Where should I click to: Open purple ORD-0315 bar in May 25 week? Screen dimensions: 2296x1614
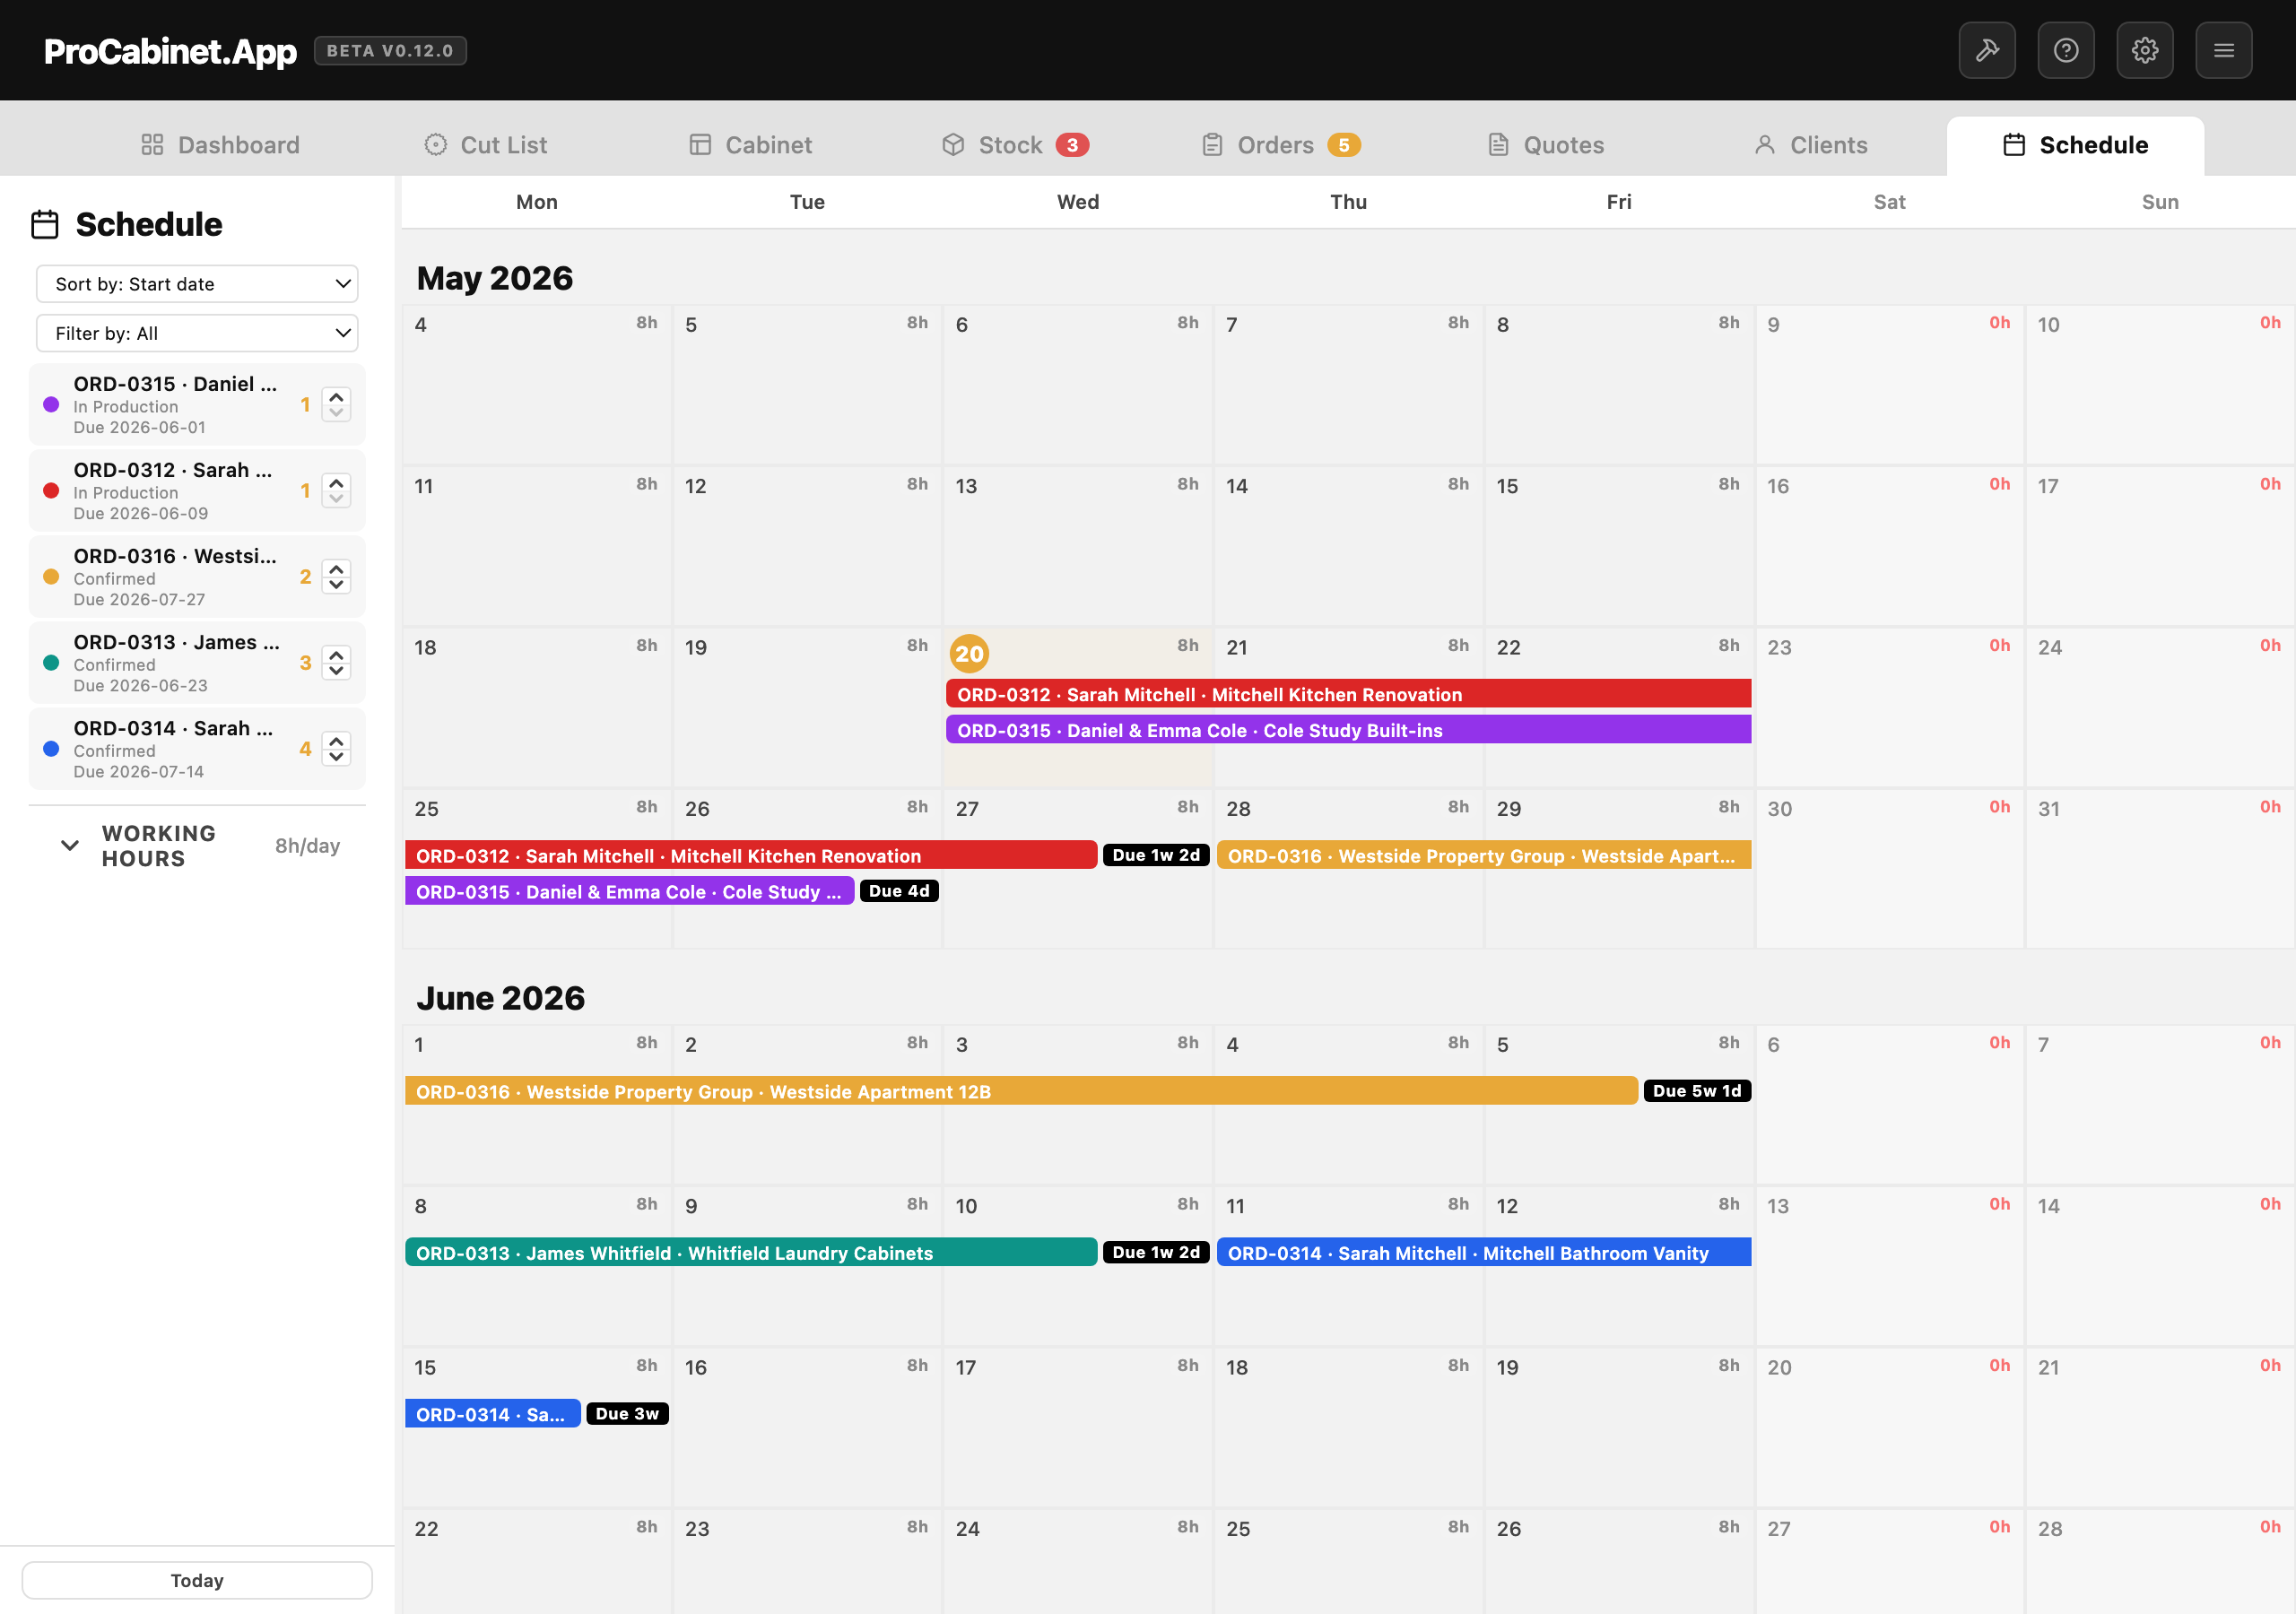coord(629,891)
